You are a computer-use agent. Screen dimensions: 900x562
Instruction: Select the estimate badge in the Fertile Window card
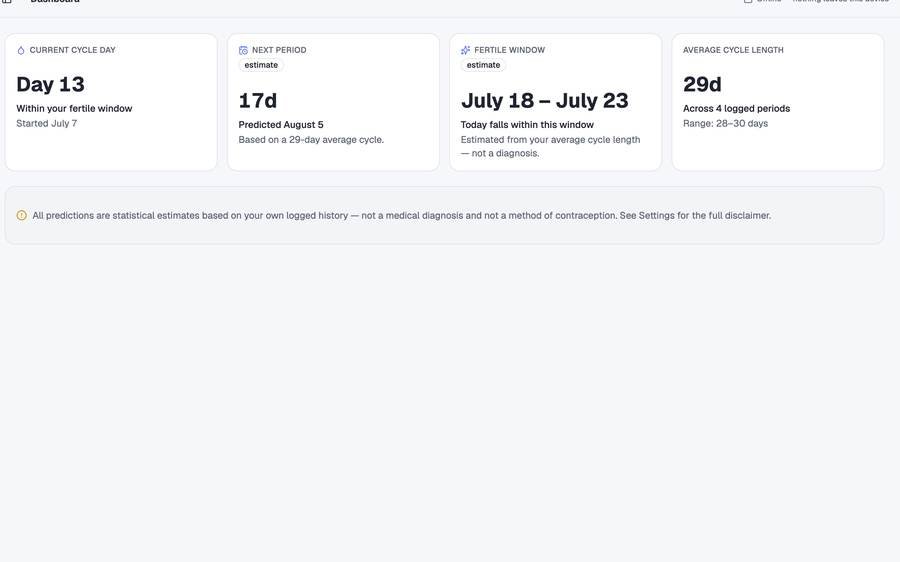pos(483,65)
